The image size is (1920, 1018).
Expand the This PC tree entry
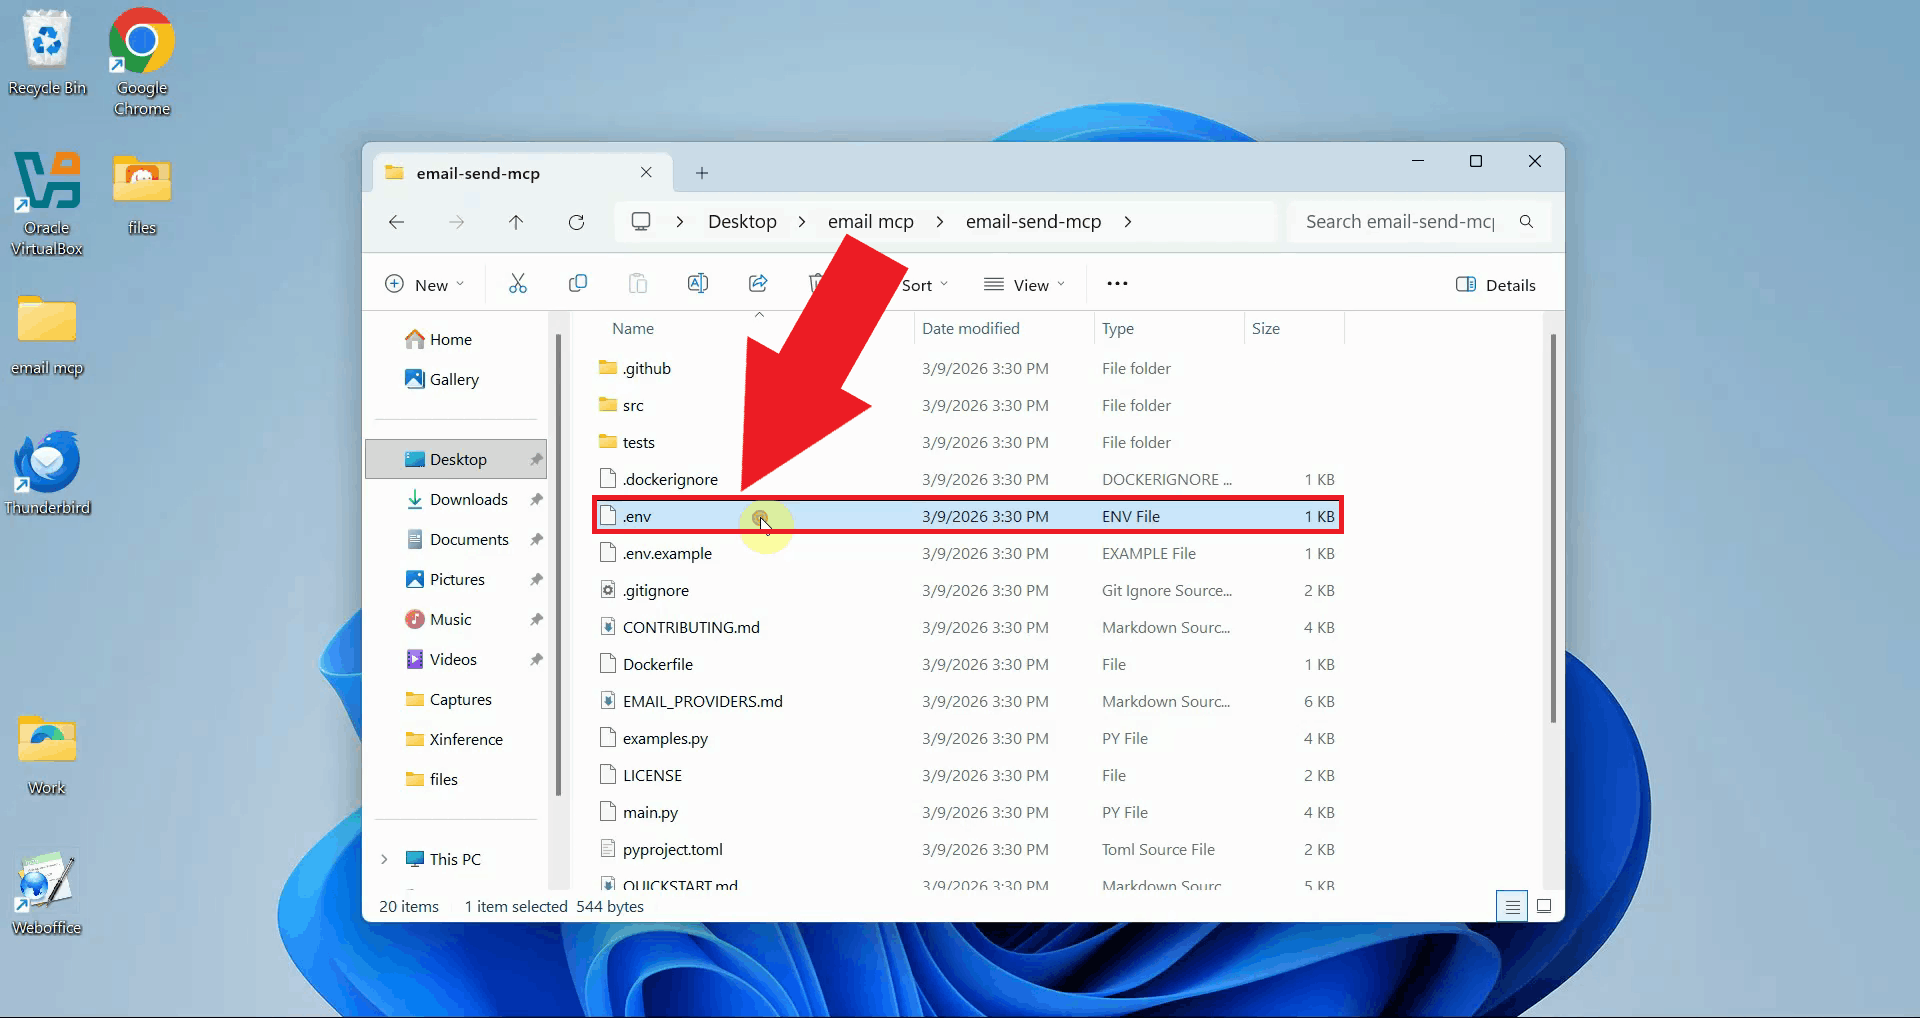pos(386,859)
